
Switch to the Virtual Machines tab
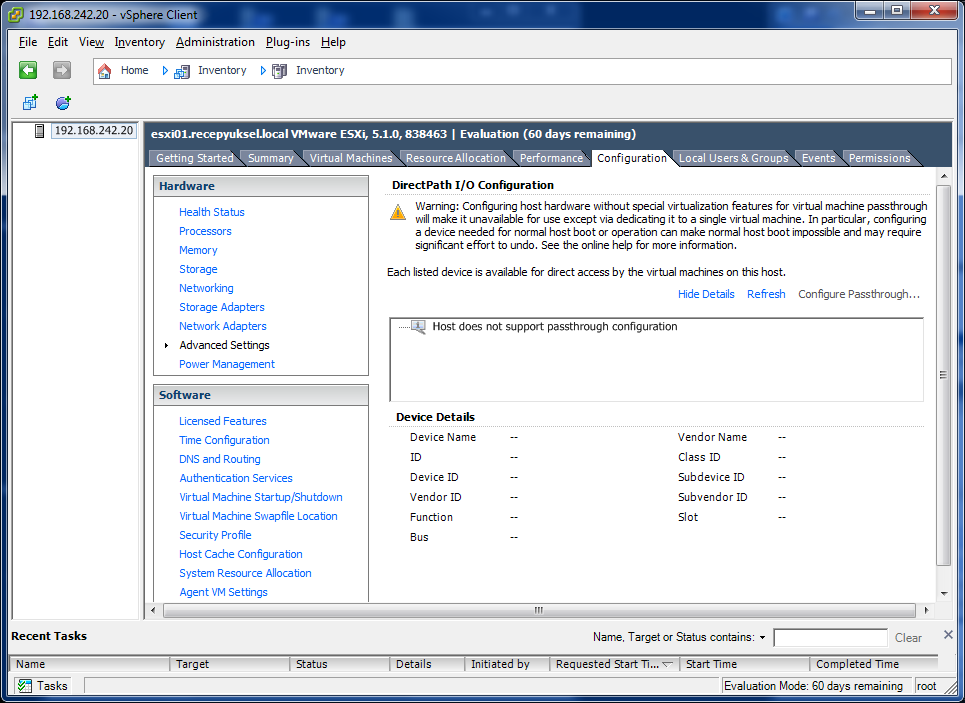pyautogui.click(x=351, y=158)
